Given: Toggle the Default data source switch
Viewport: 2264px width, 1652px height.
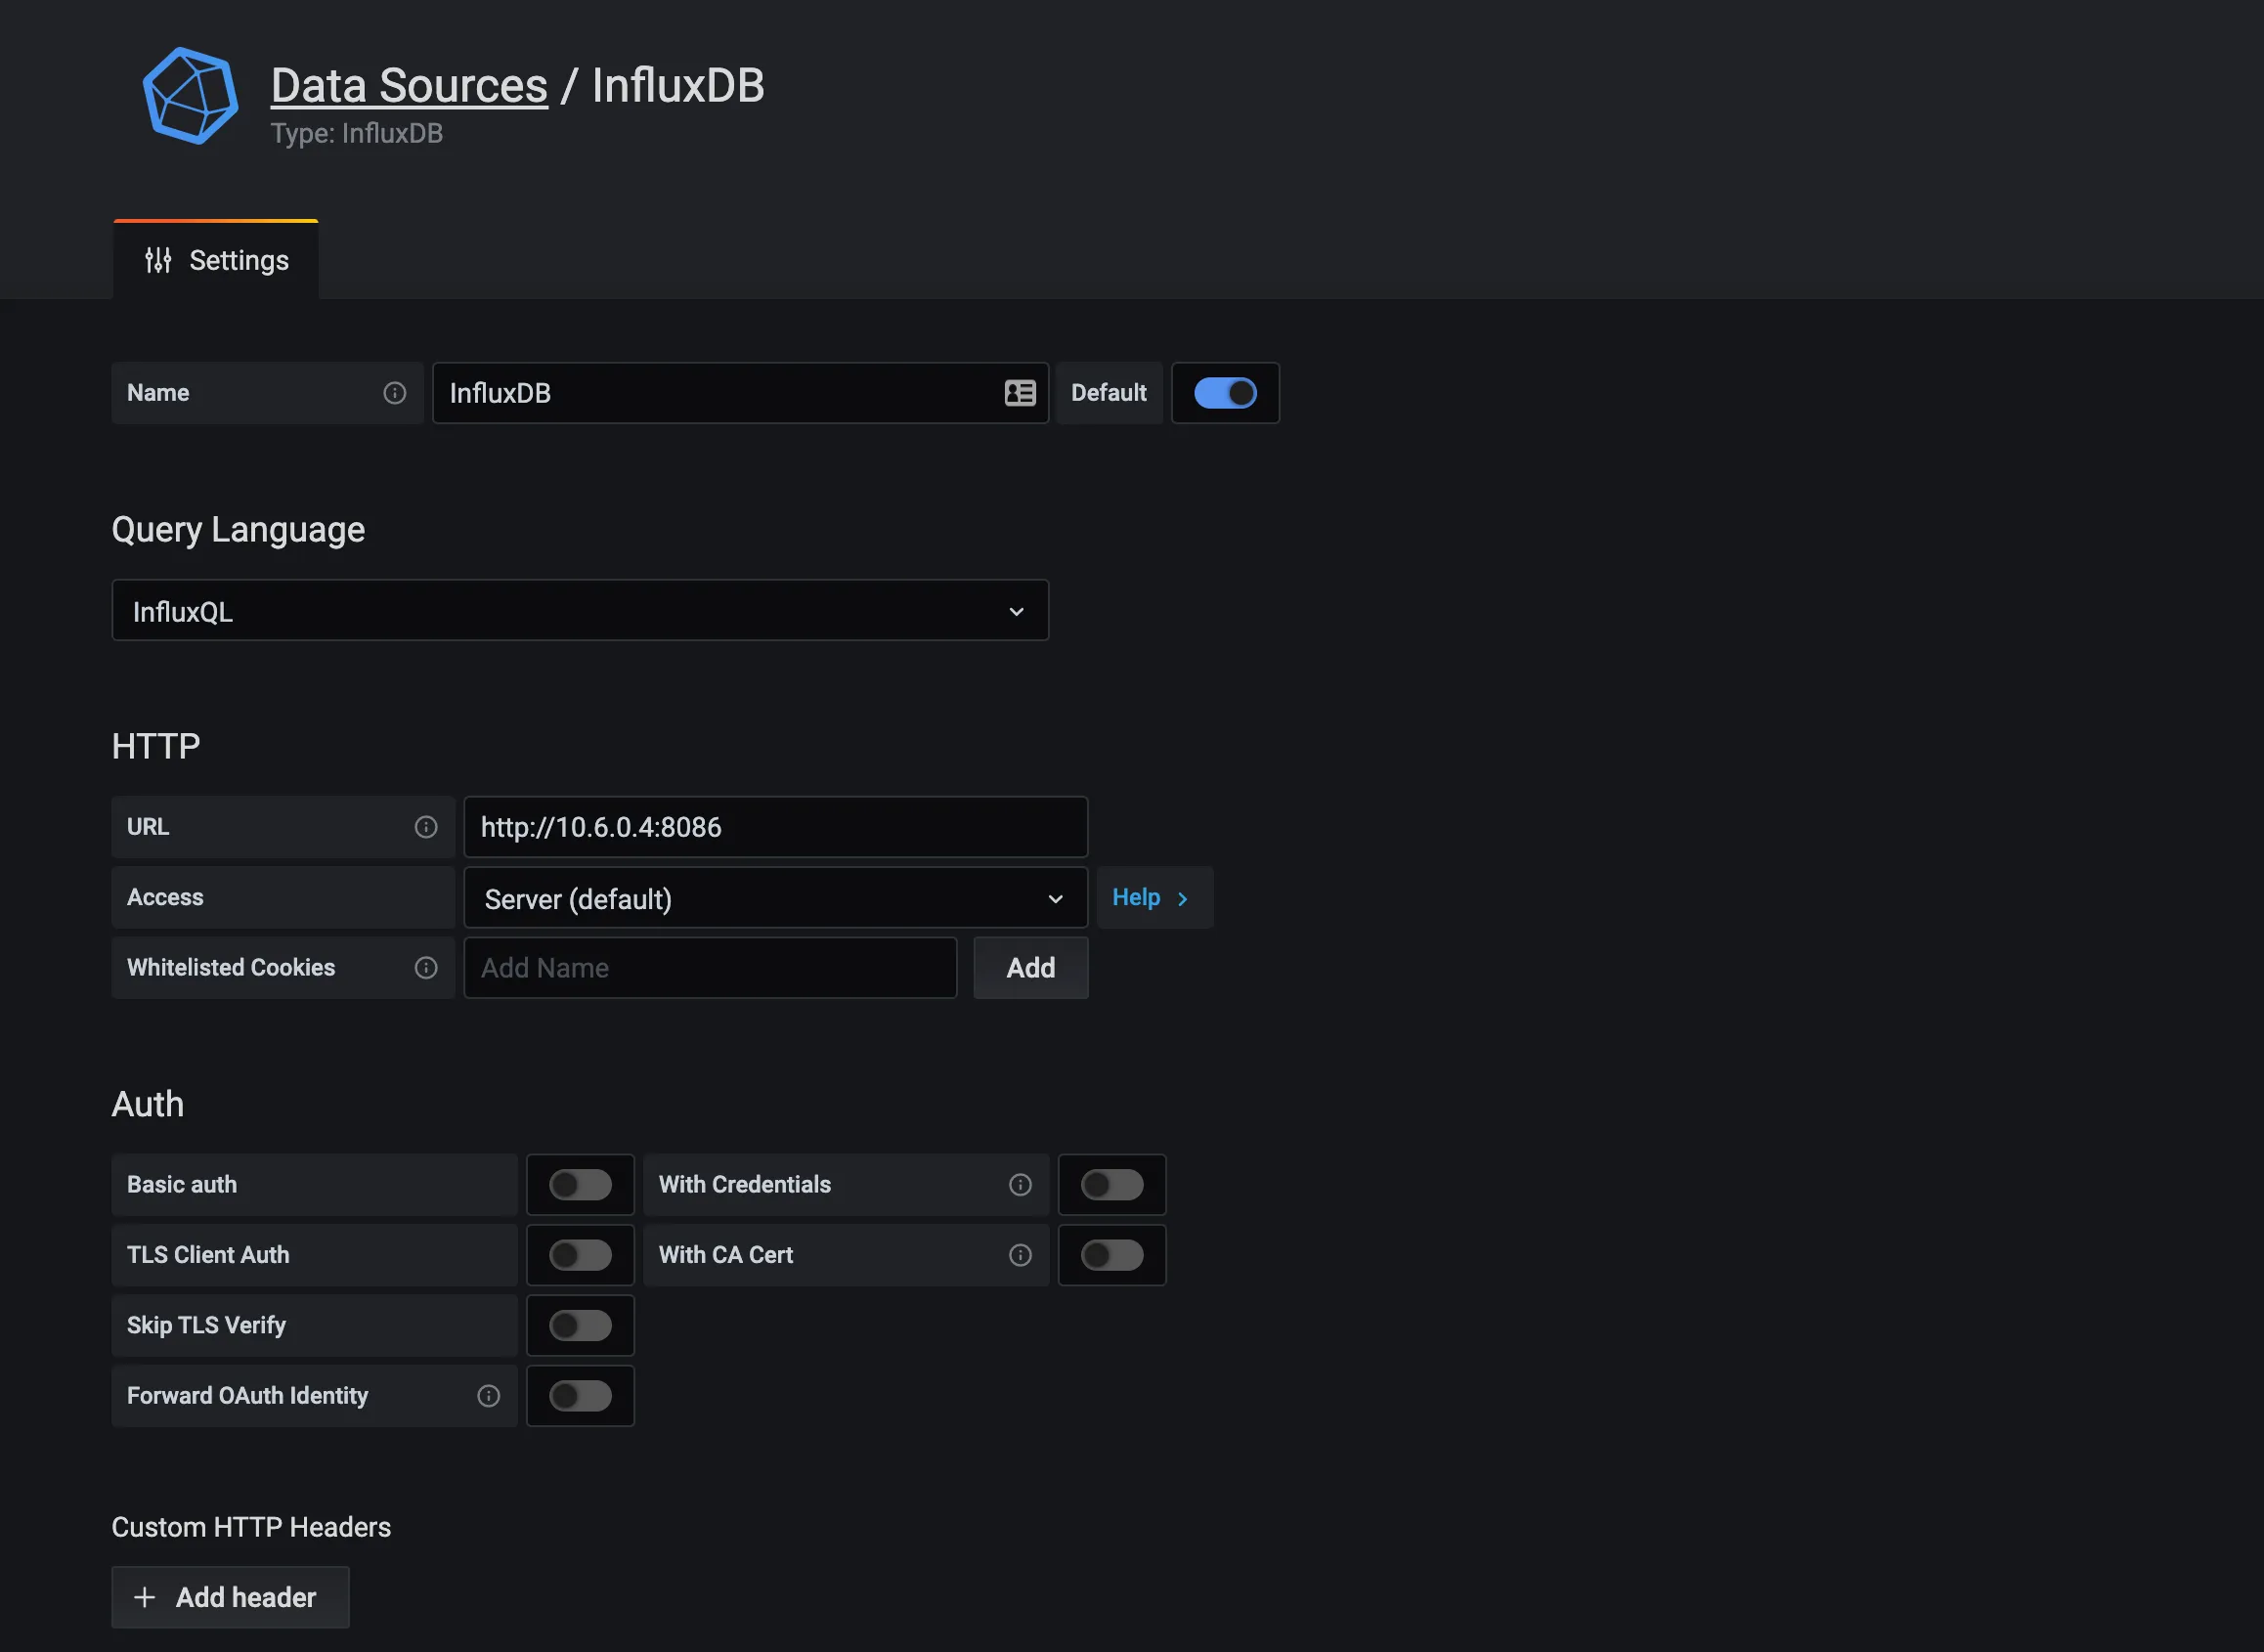Looking at the screenshot, I should (x=1225, y=392).
